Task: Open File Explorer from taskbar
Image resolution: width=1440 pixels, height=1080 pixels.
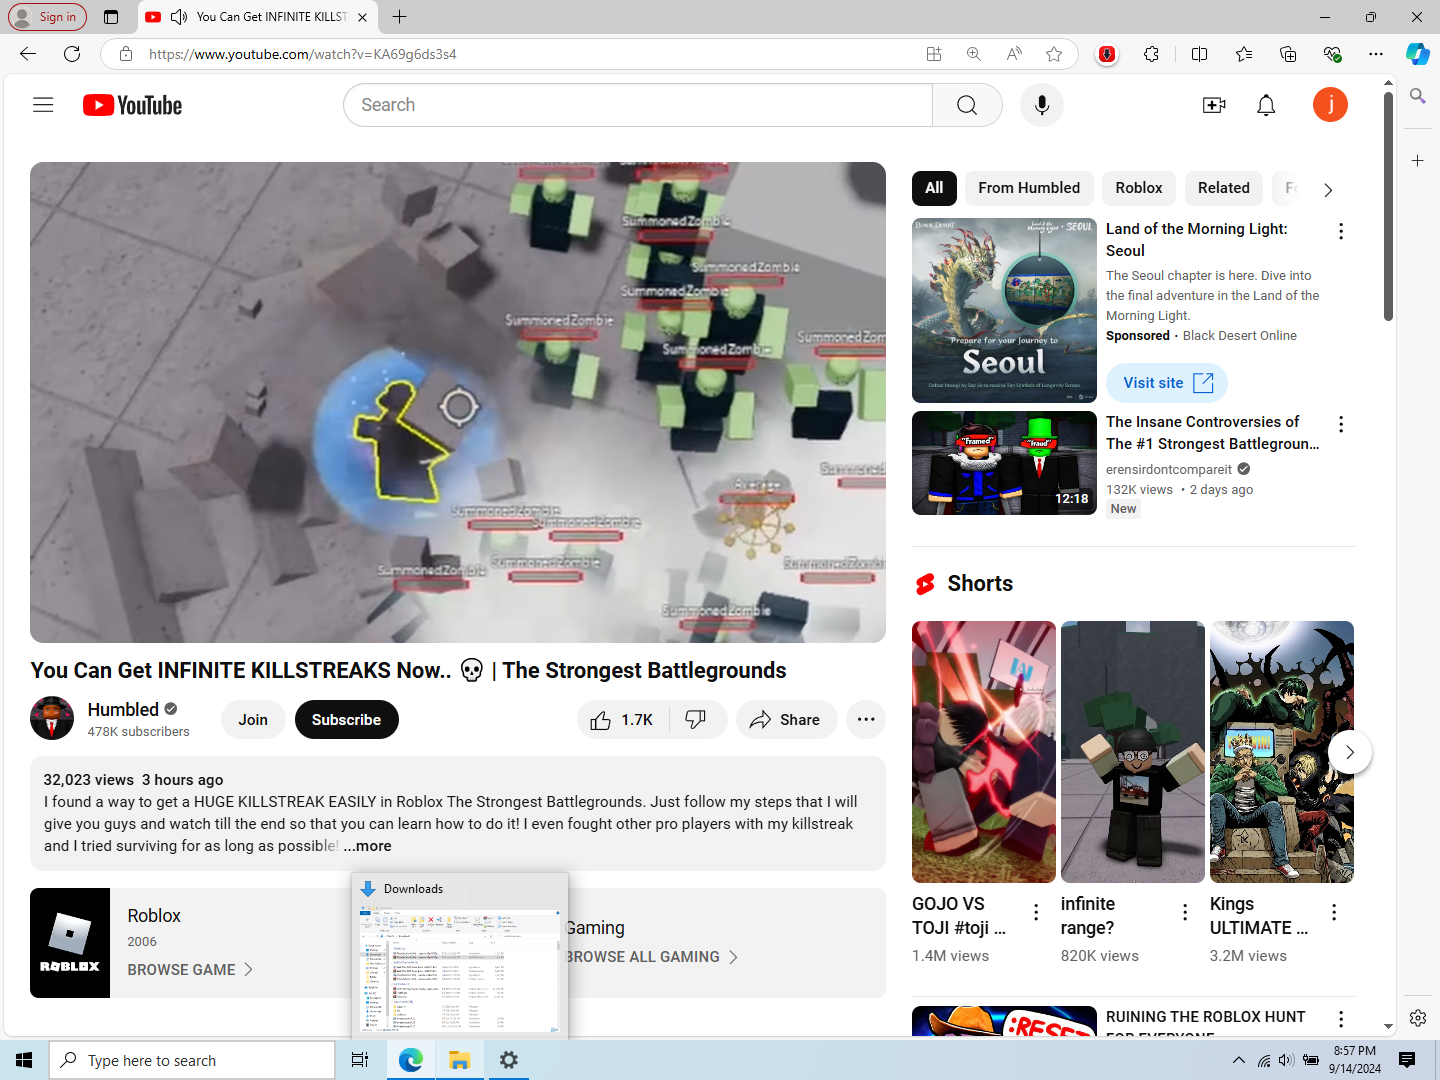Action: tap(459, 1060)
